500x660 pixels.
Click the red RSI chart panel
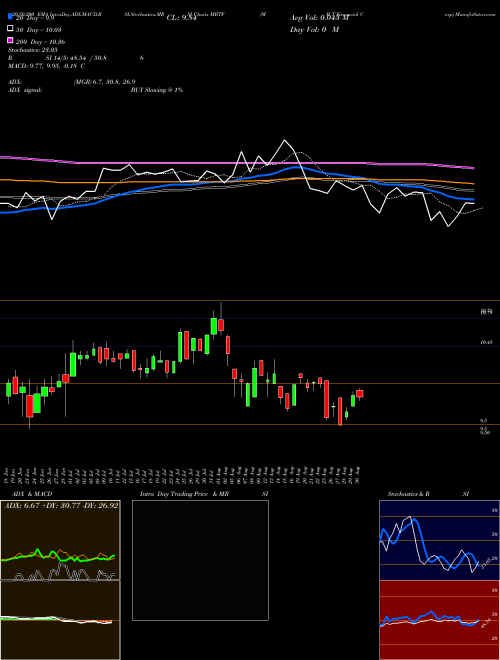pyautogui.click(x=439, y=620)
